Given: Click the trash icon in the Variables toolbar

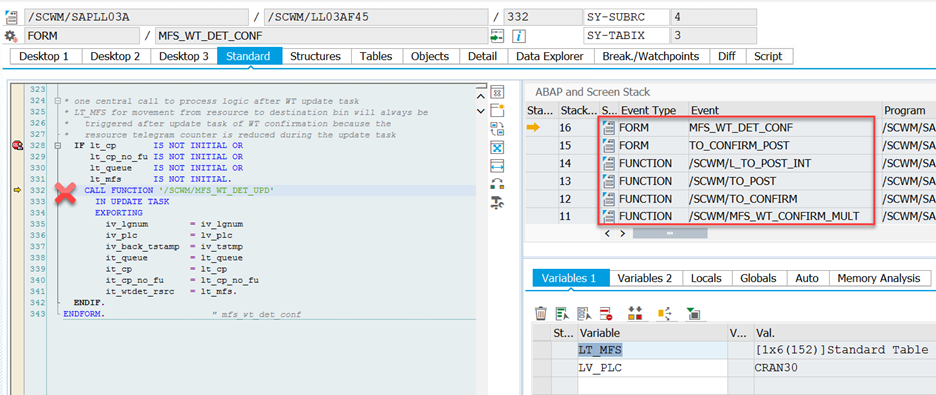Looking at the screenshot, I should [540, 313].
